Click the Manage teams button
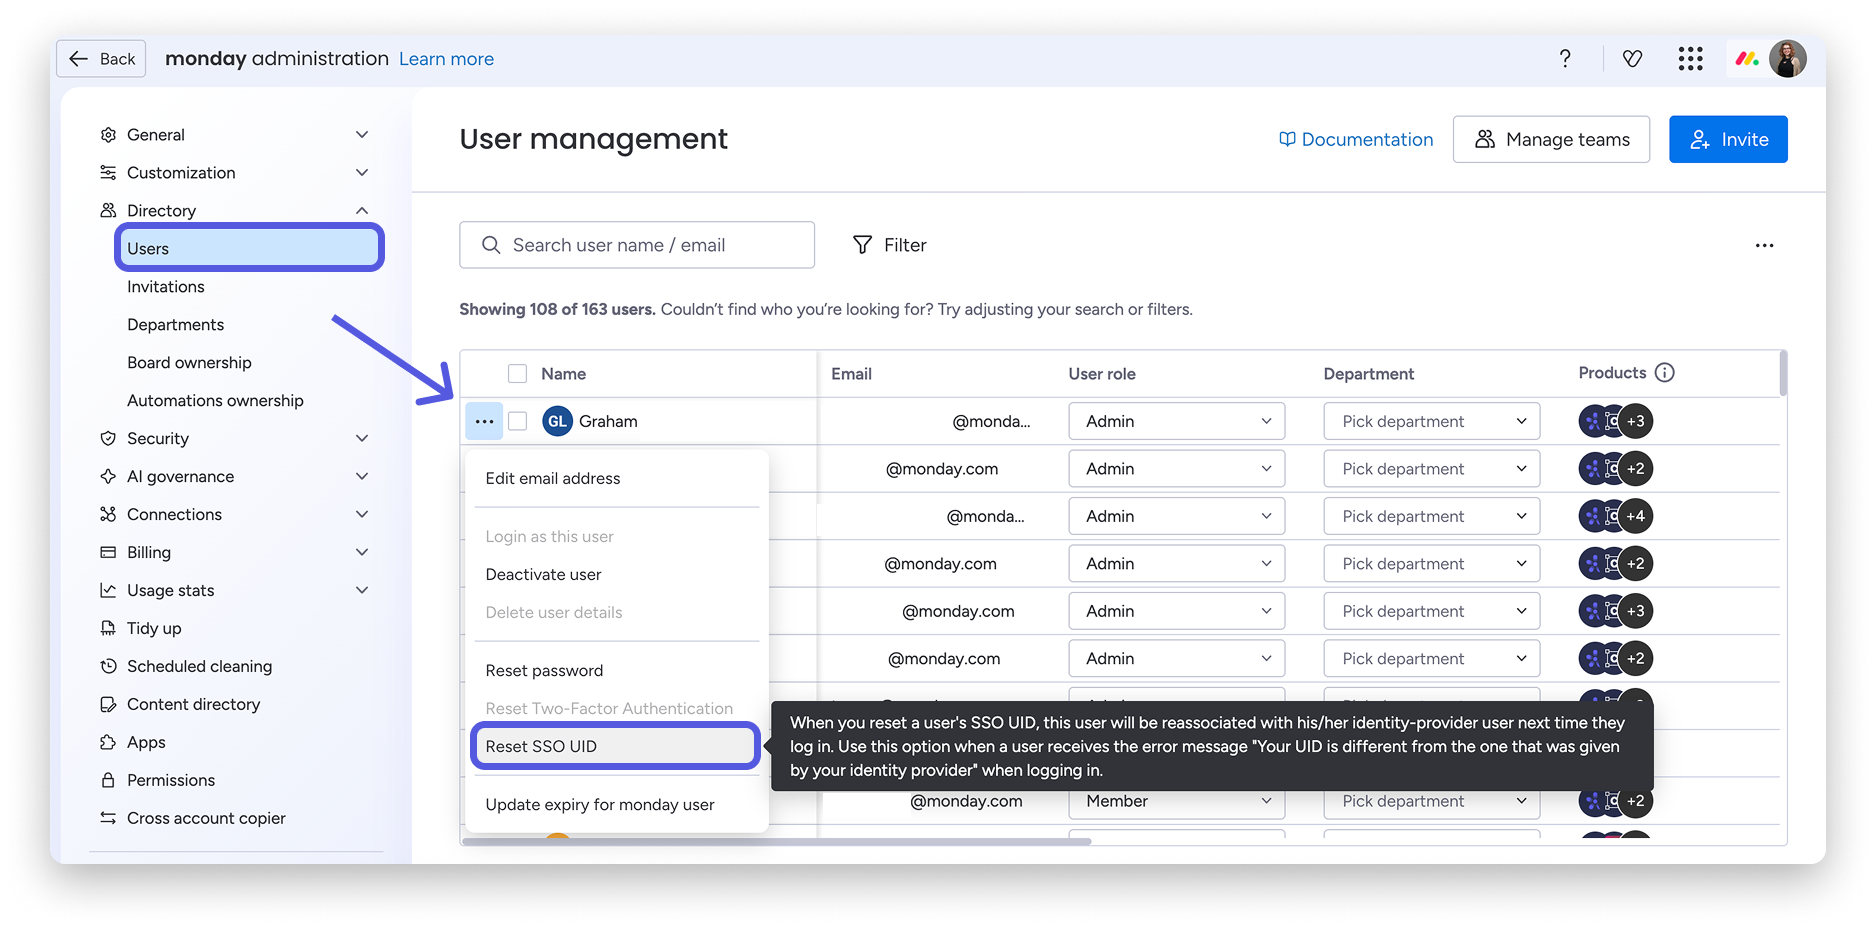The height and width of the screenshot is (929, 1876). (1551, 140)
